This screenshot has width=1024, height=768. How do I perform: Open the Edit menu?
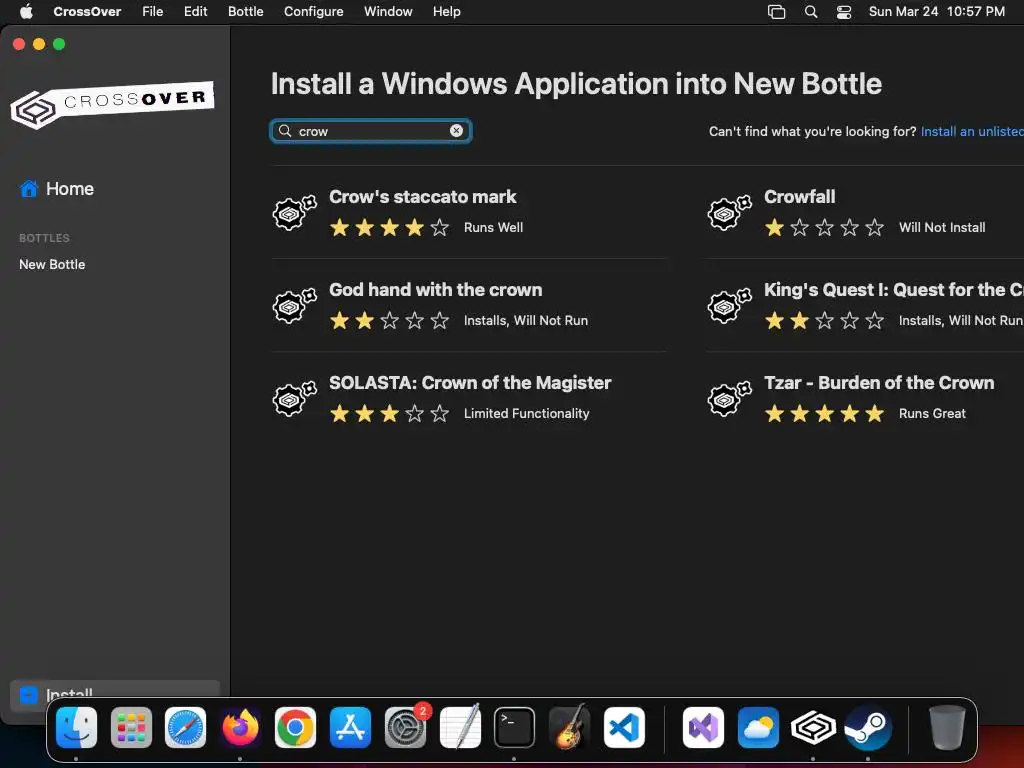pyautogui.click(x=195, y=11)
